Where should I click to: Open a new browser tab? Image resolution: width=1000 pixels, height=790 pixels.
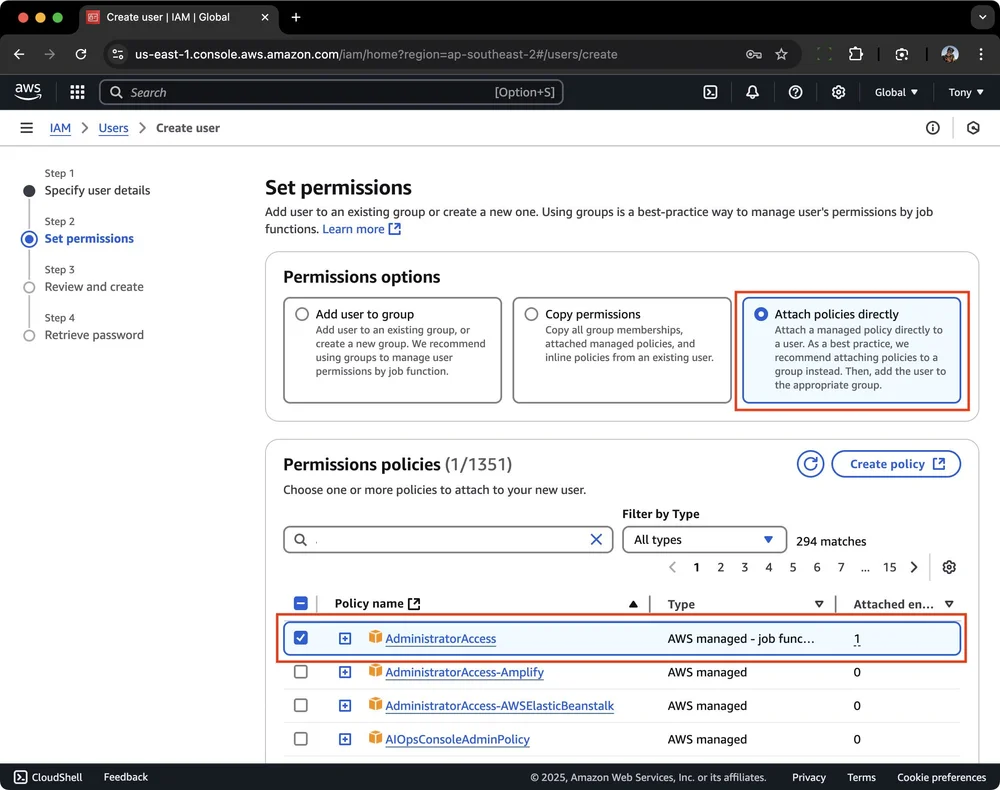tap(296, 17)
